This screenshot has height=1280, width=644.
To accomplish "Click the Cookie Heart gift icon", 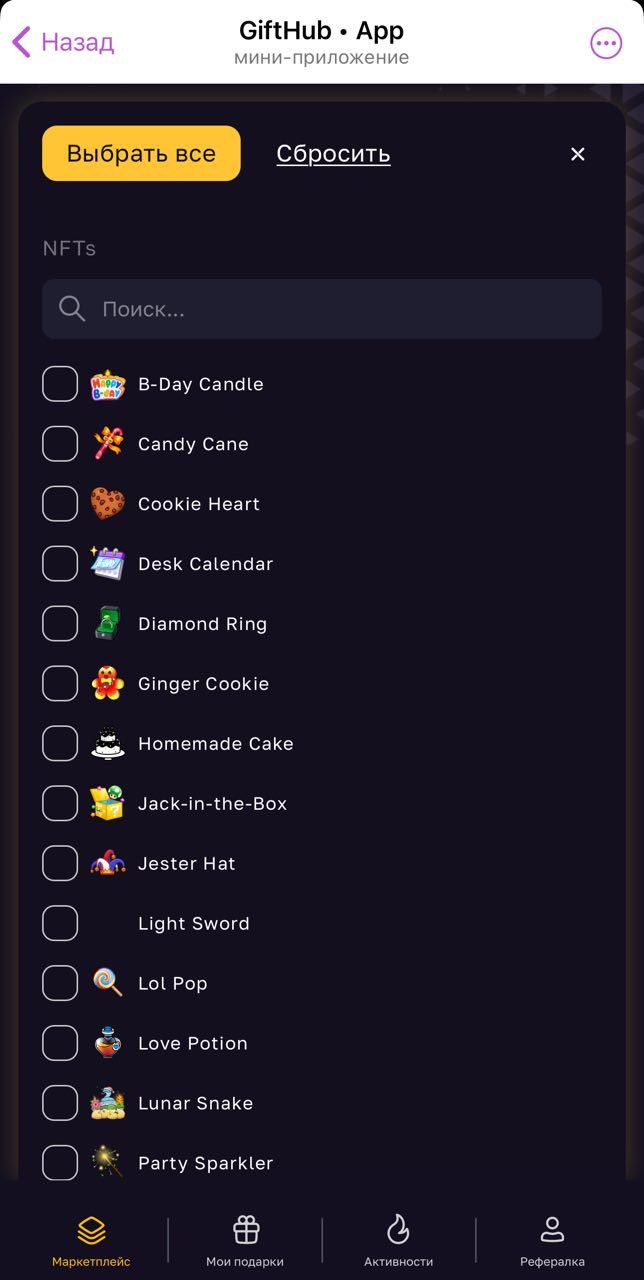I will click(107, 504).
